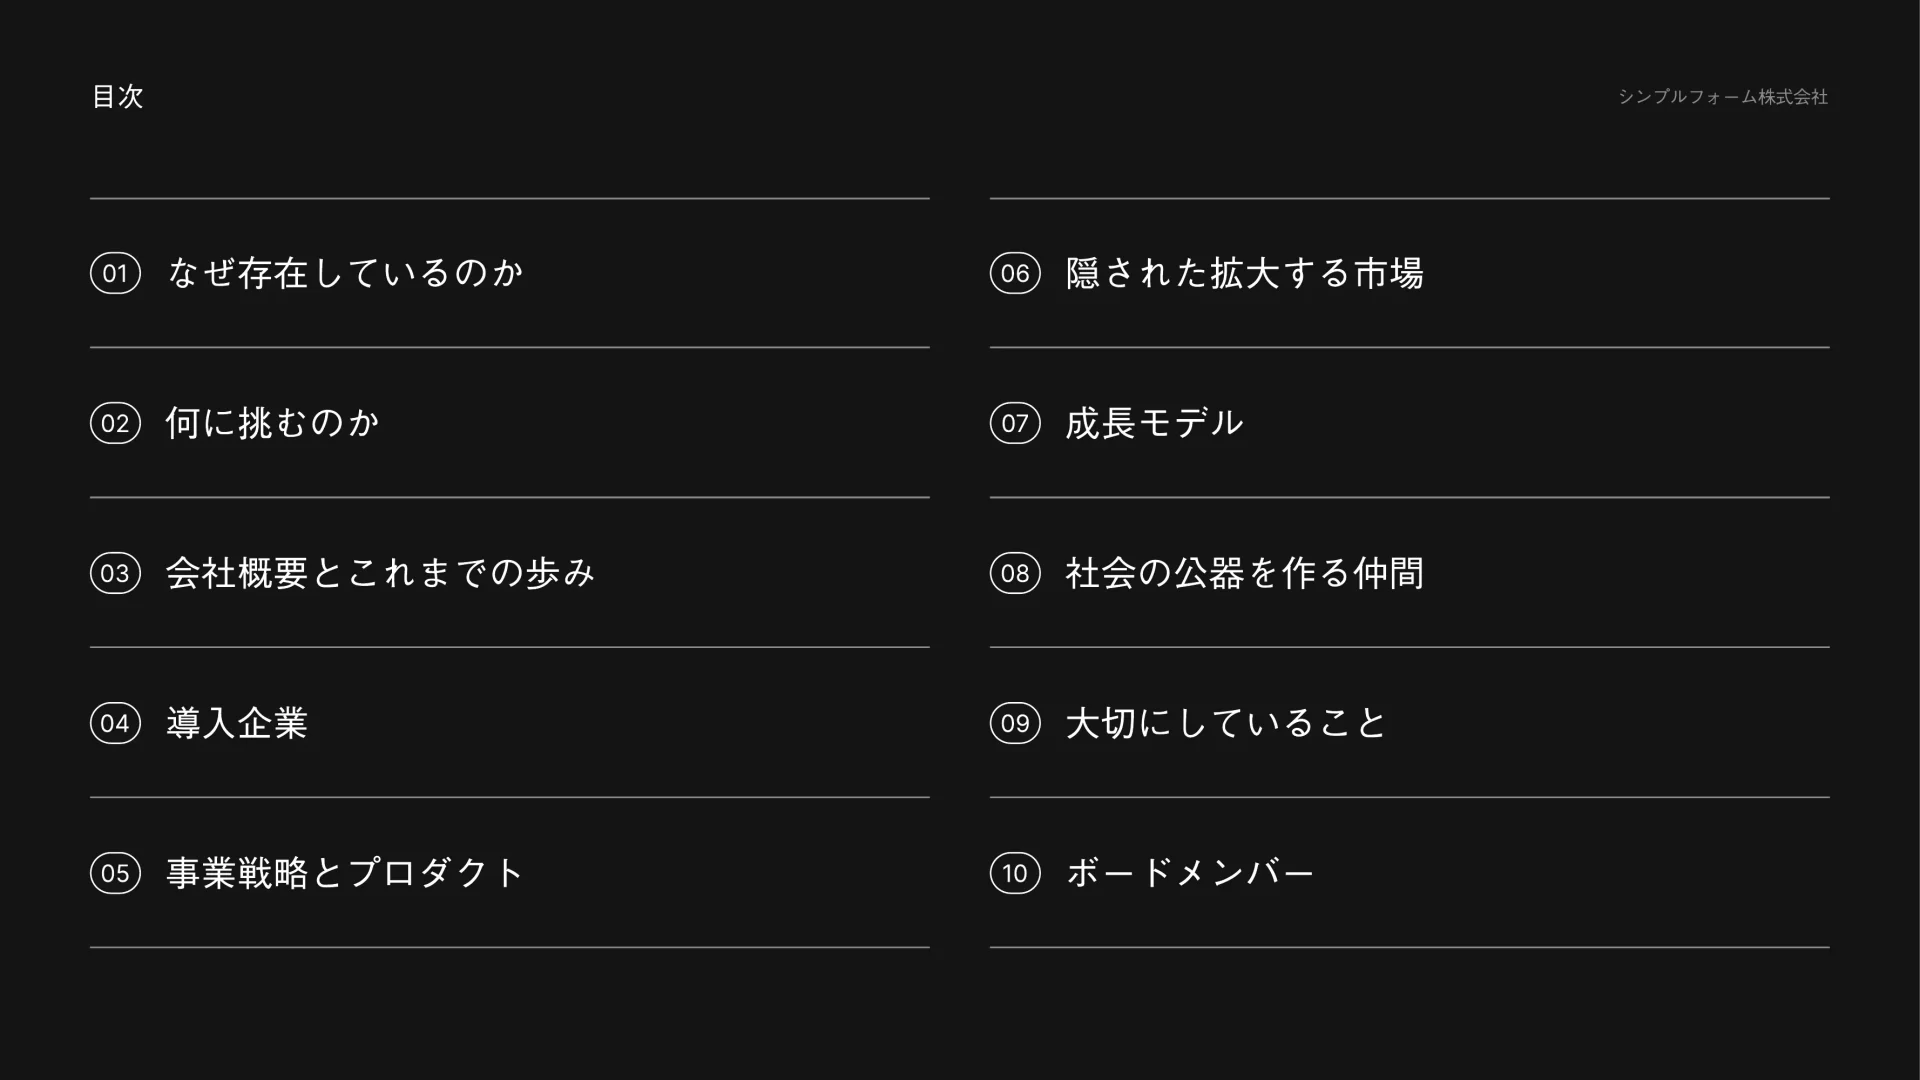Click the circled 08 number badge
The width and height of the screenshot is (1920, 1080).
[1015, 573]
